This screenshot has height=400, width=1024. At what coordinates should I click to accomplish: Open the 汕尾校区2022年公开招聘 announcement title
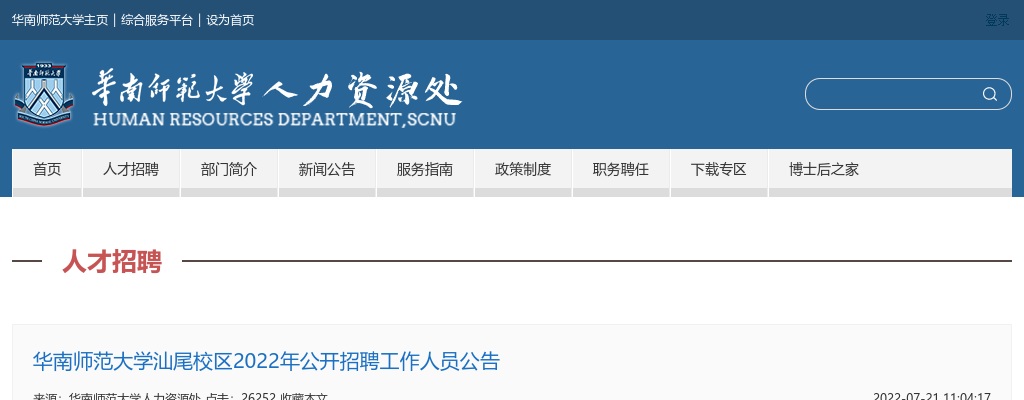click(x=266, y=361)
